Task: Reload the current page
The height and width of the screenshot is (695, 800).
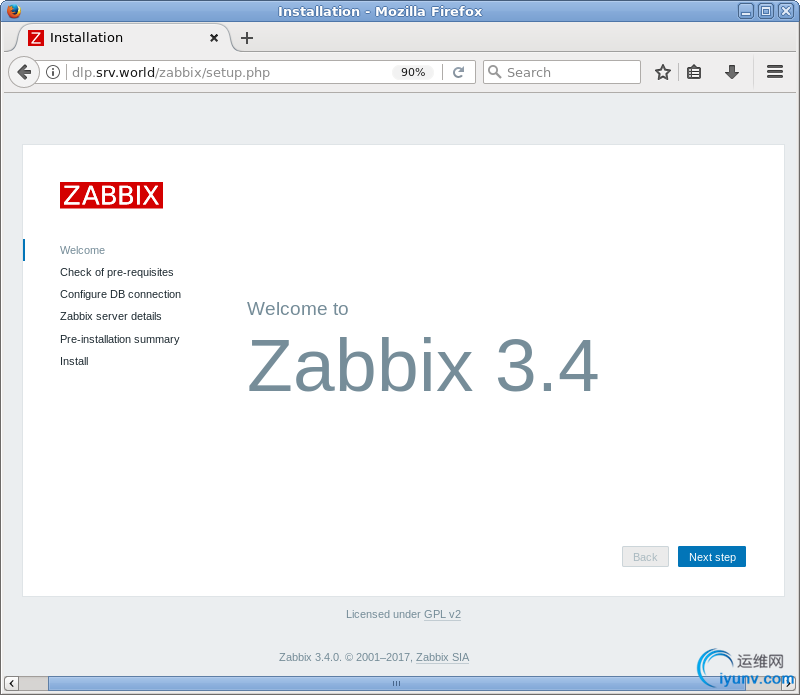Action: [x=459, y=72]
